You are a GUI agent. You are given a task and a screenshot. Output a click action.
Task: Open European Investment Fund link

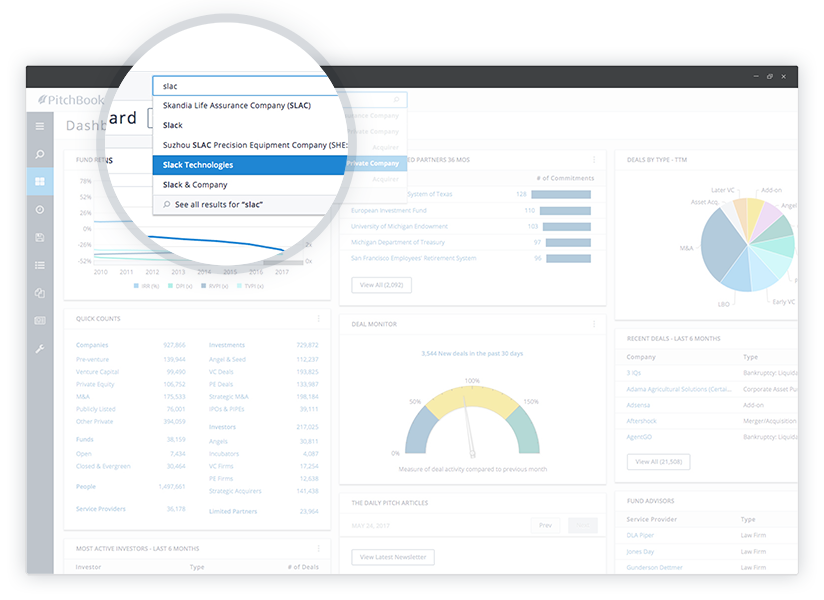(x=389, y=210)
